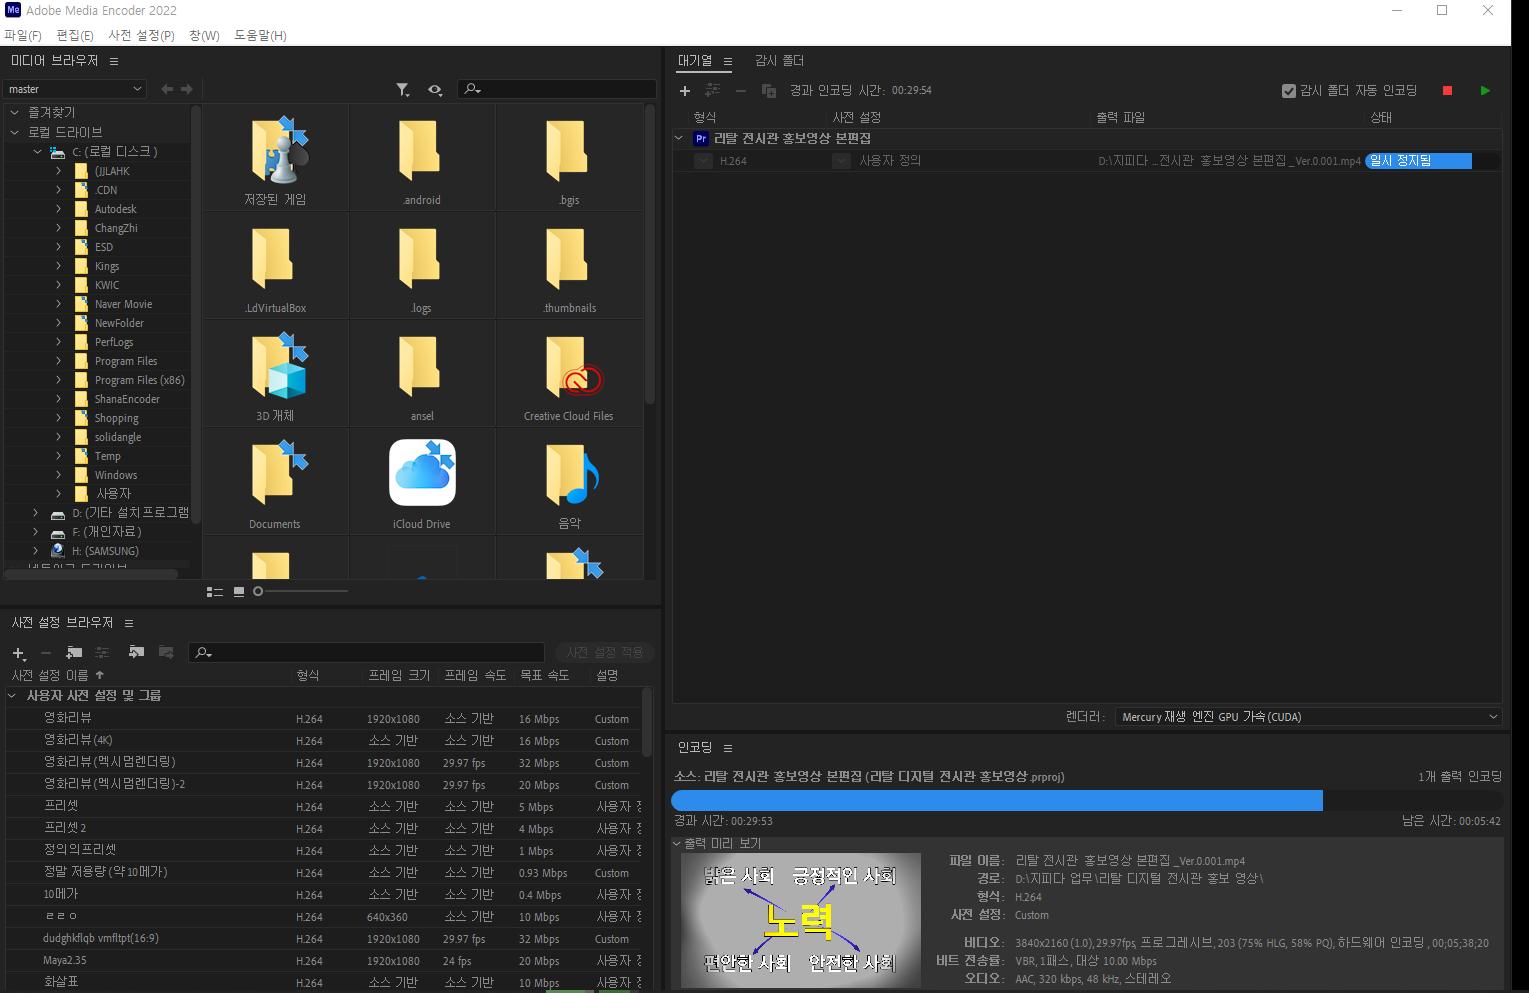Create a new preset group in preset browser
The height and width of the screenshot is (993, 1529).
coord(74,653)
